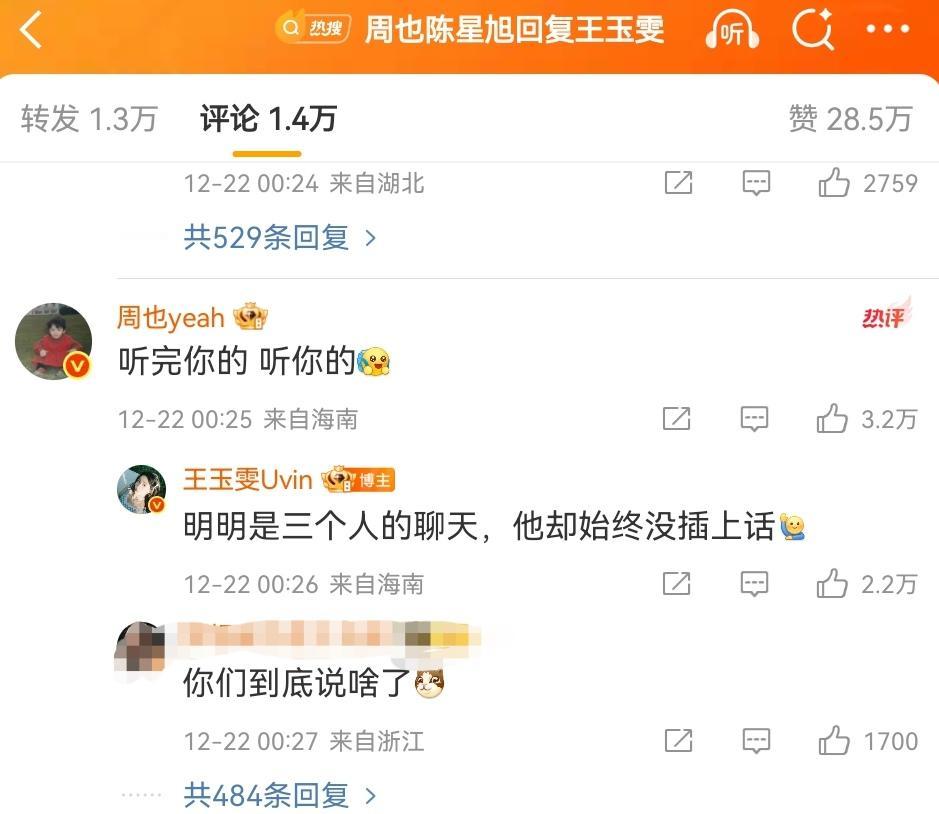The height and width of the screenshot is (814, 939).
Task: Open 周也yeah's avatar thumbnail
Action: [x=53, y=341]
